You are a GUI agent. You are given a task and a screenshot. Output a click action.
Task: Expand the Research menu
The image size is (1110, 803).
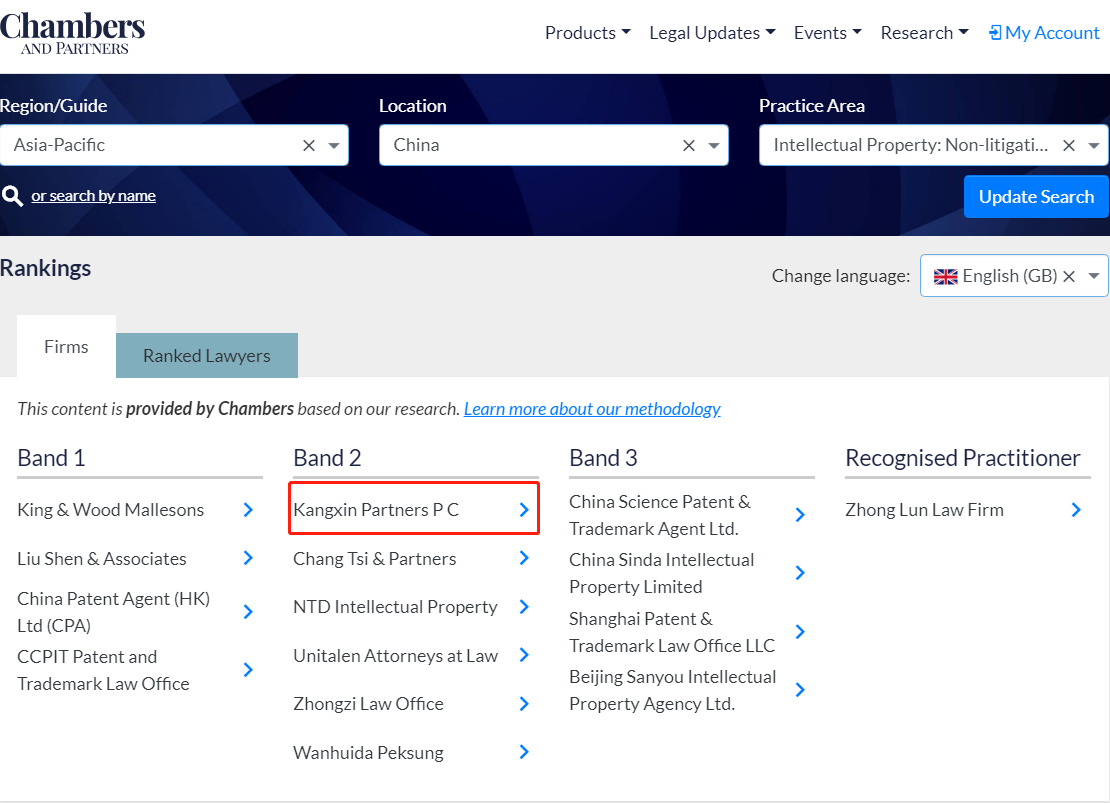tap(925, 33)
